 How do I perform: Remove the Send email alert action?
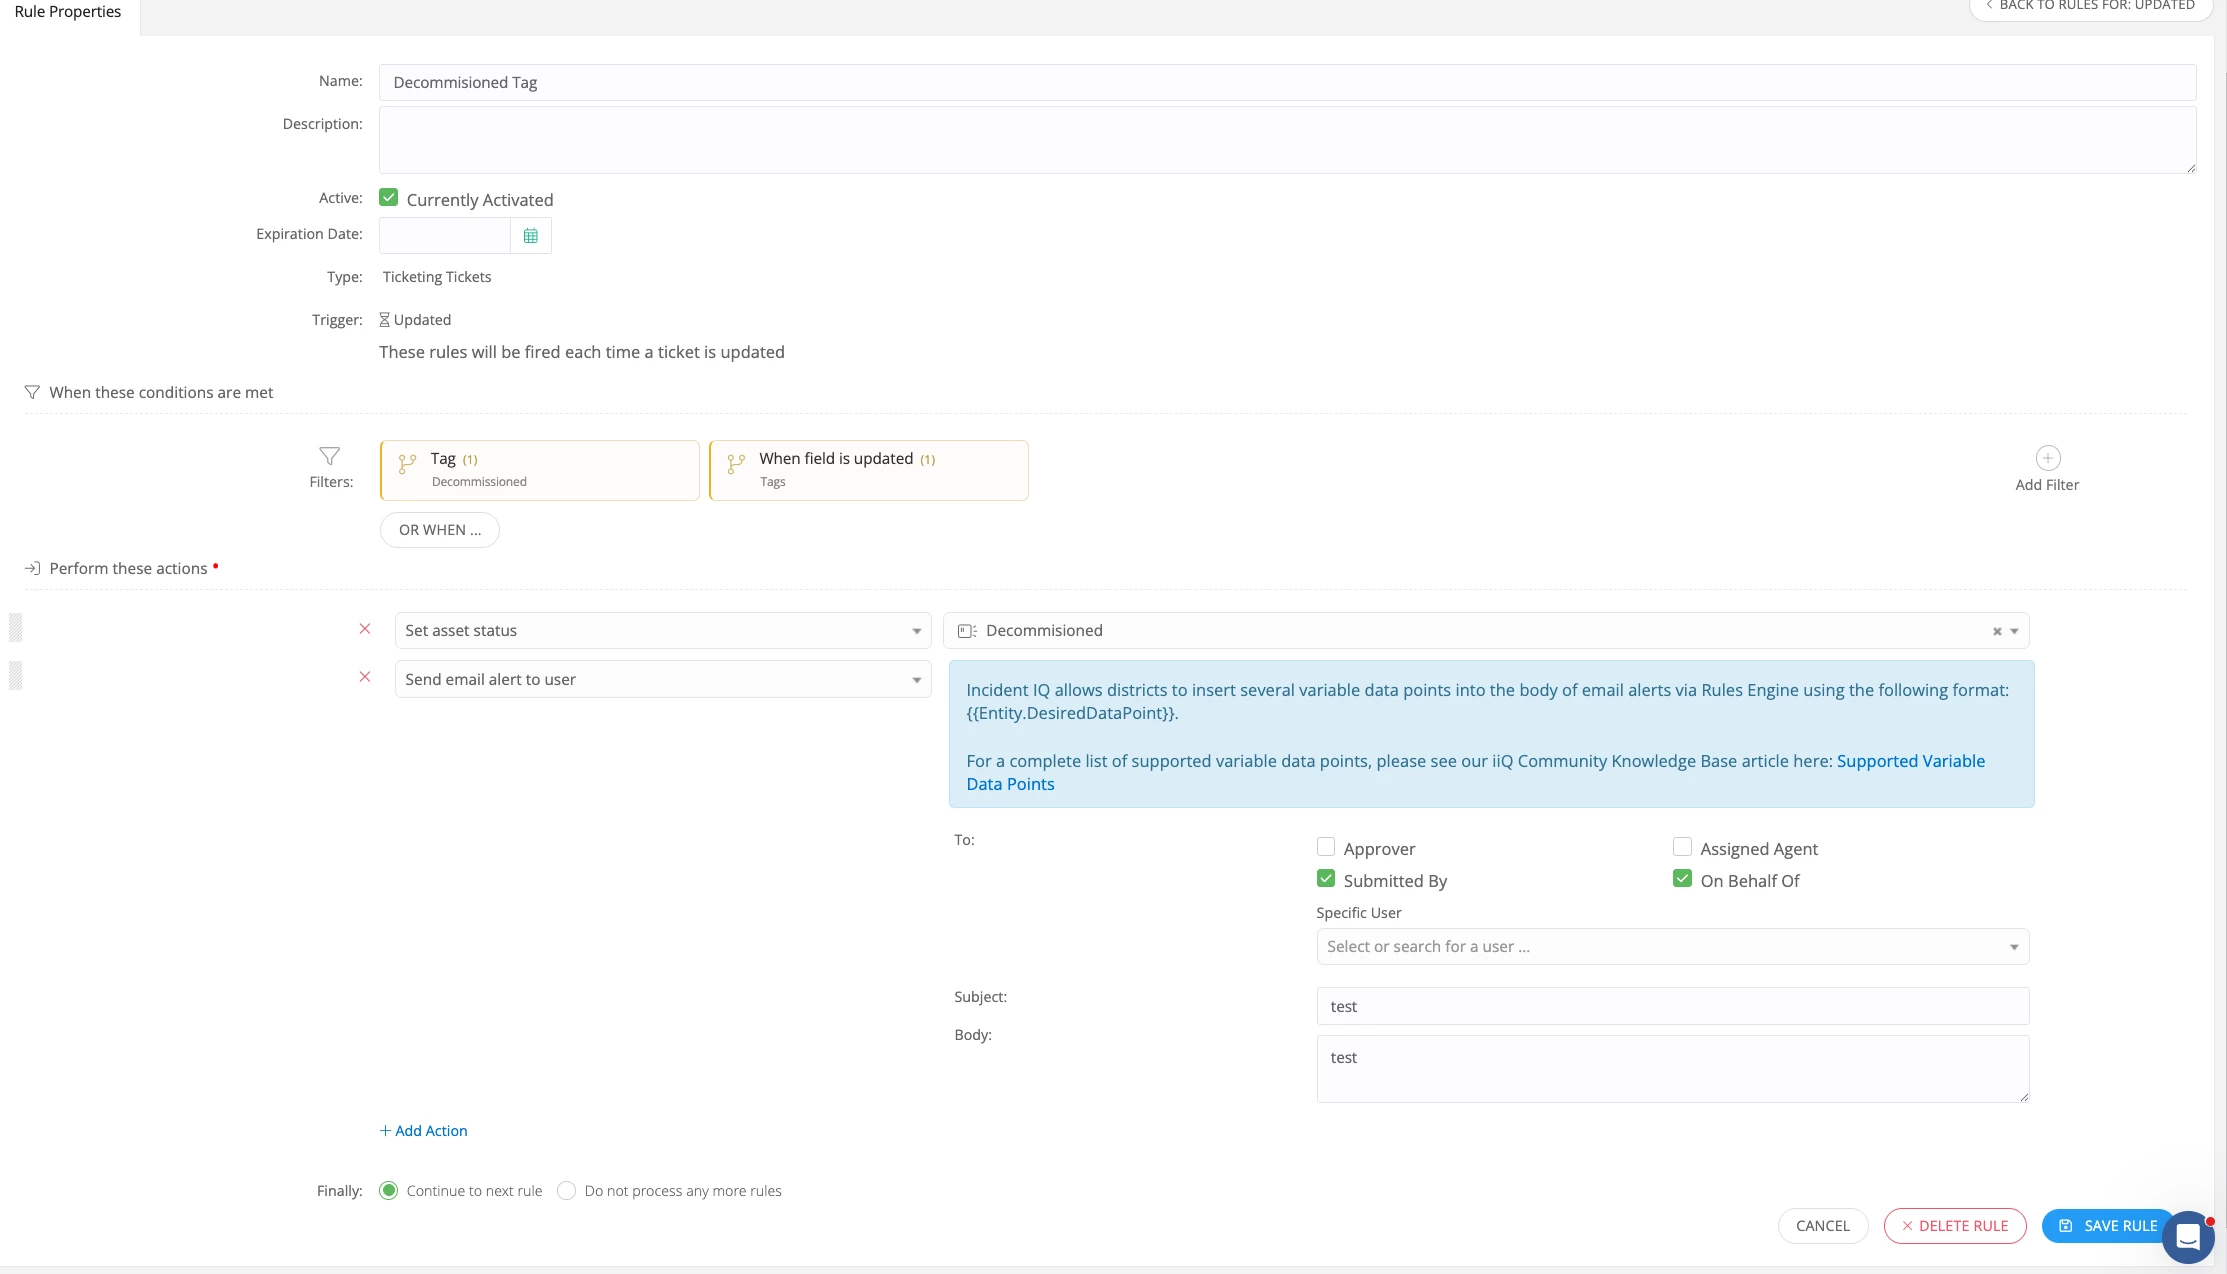pyautogui.click(x=365, y=677)
